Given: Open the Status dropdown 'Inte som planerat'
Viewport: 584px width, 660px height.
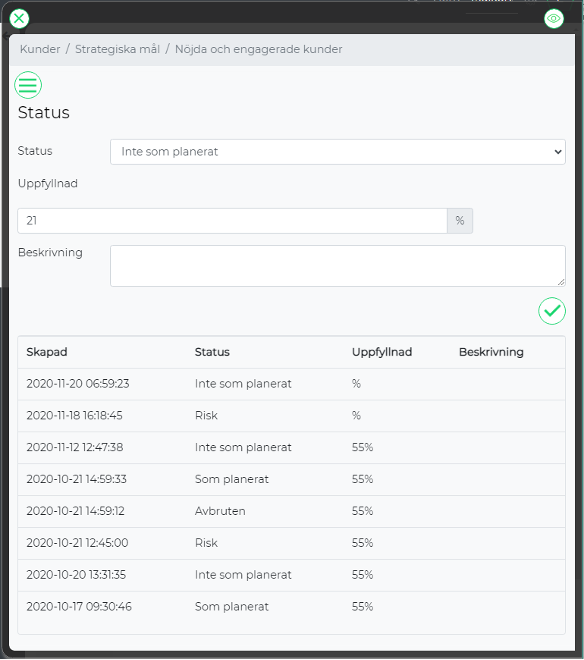Looking at the screenshot, I should pos(338,152).
